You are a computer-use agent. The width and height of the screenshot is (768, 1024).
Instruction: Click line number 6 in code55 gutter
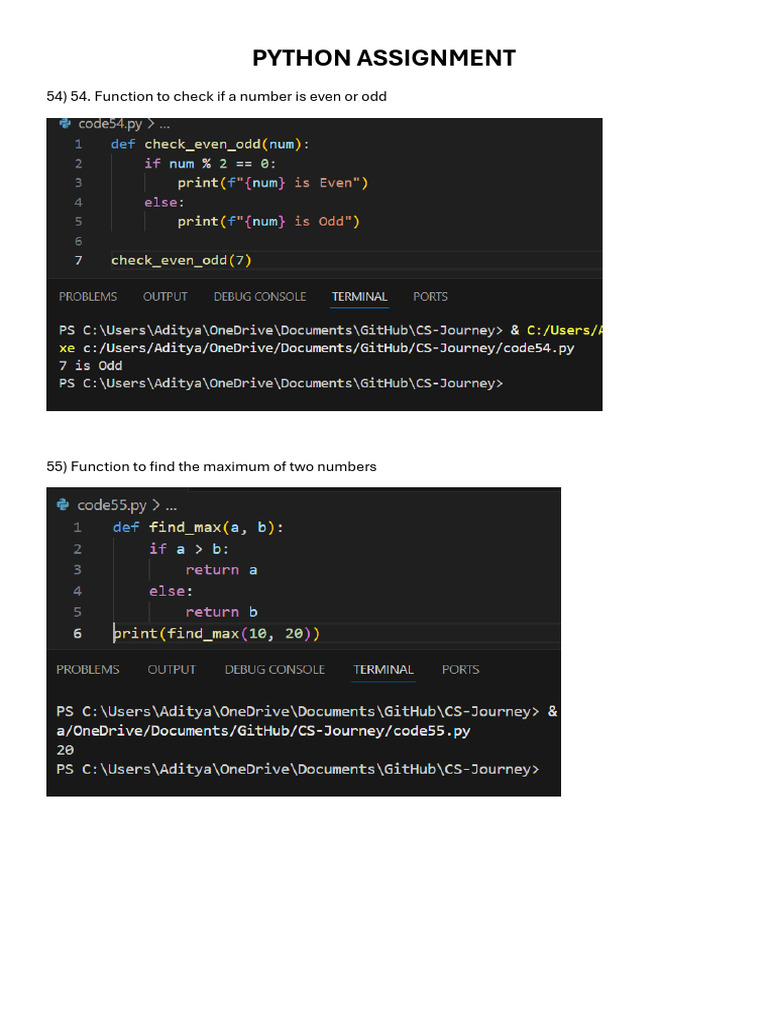77,633
